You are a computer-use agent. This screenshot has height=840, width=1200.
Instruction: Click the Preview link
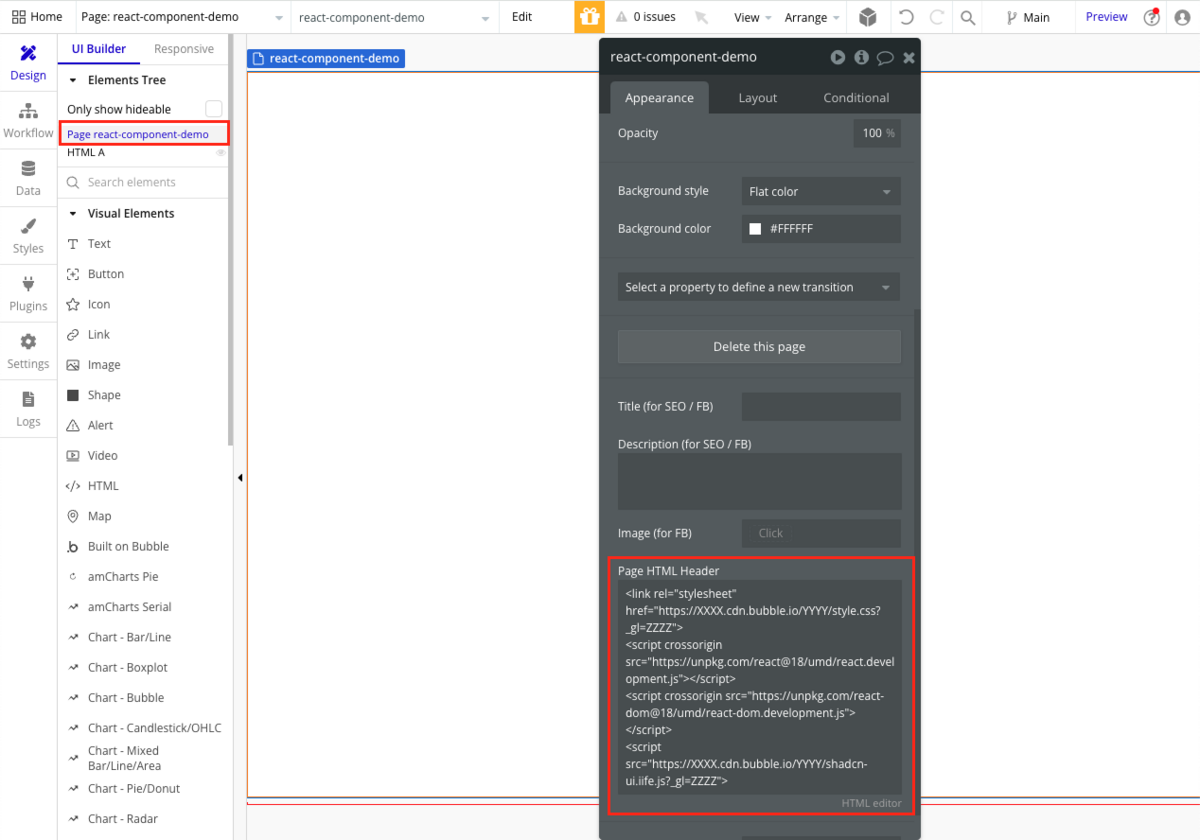tap(1107, 17)
